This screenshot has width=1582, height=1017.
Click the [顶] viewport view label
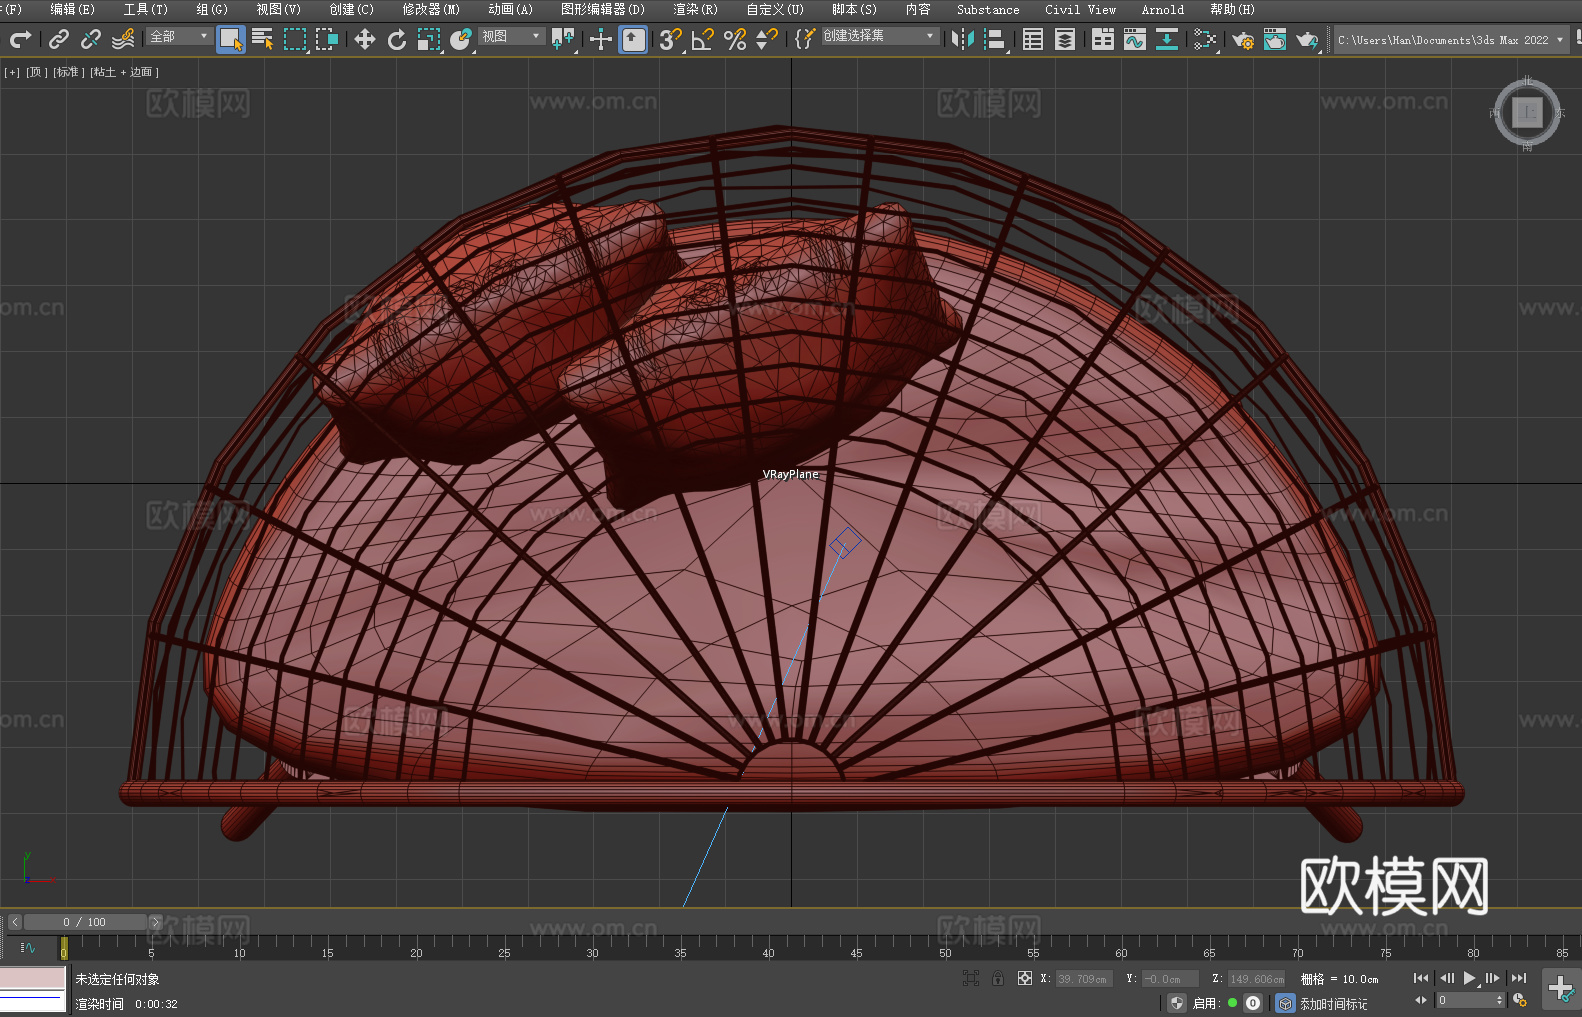coord(36,72)
